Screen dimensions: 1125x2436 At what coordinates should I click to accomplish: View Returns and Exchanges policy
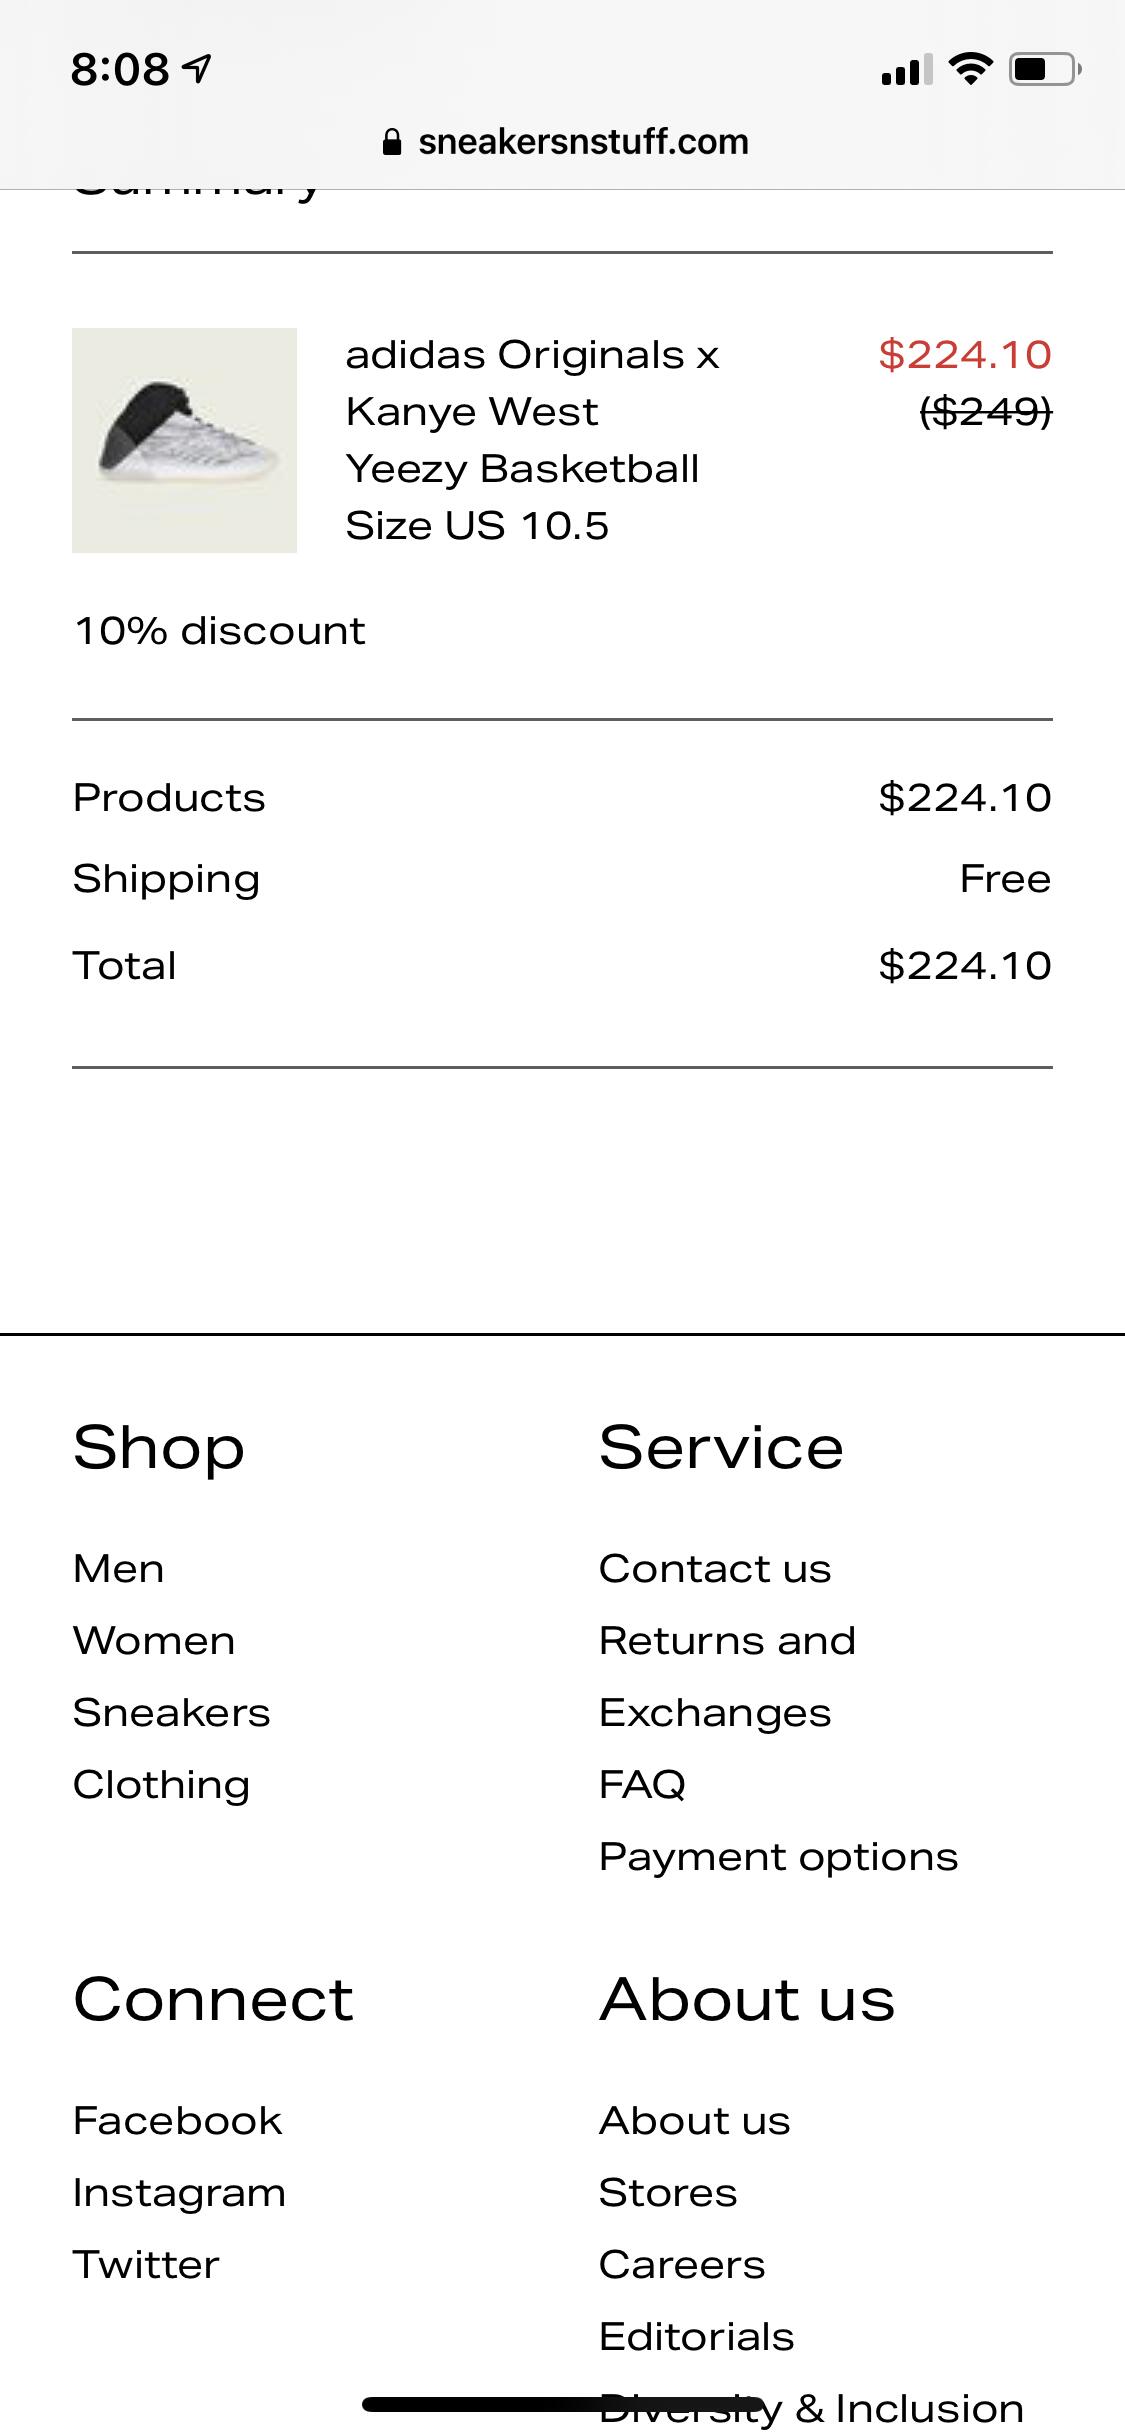(726, 1677)
